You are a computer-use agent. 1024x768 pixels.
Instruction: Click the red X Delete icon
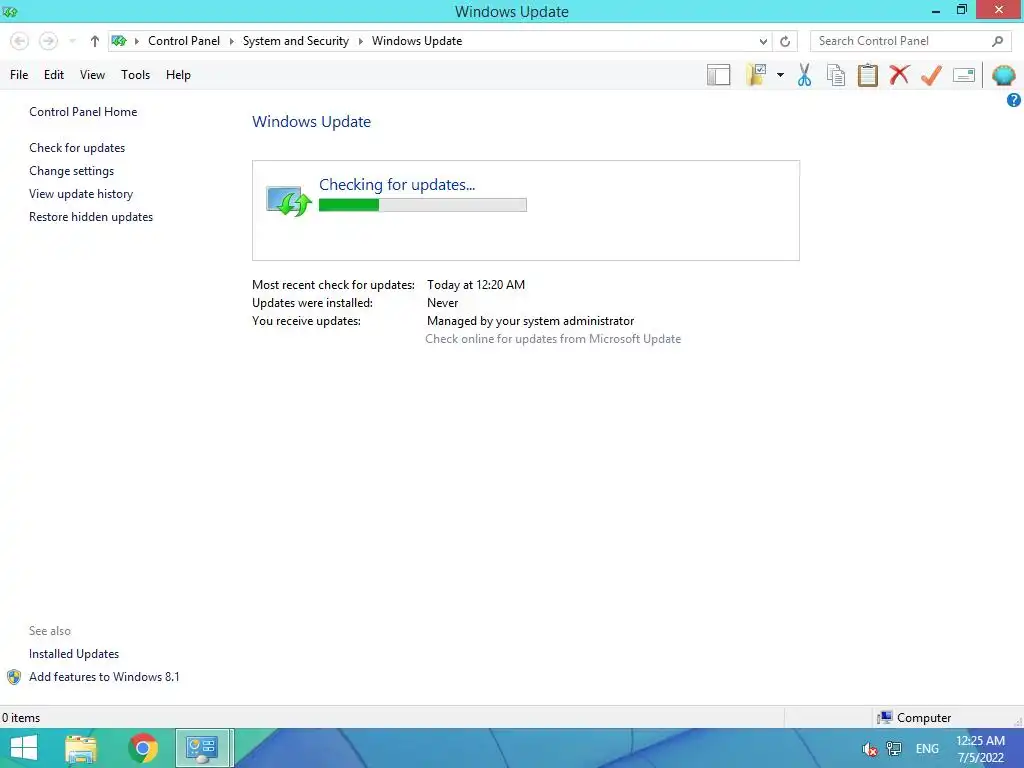pyautogui.click(x=899, y=74)
